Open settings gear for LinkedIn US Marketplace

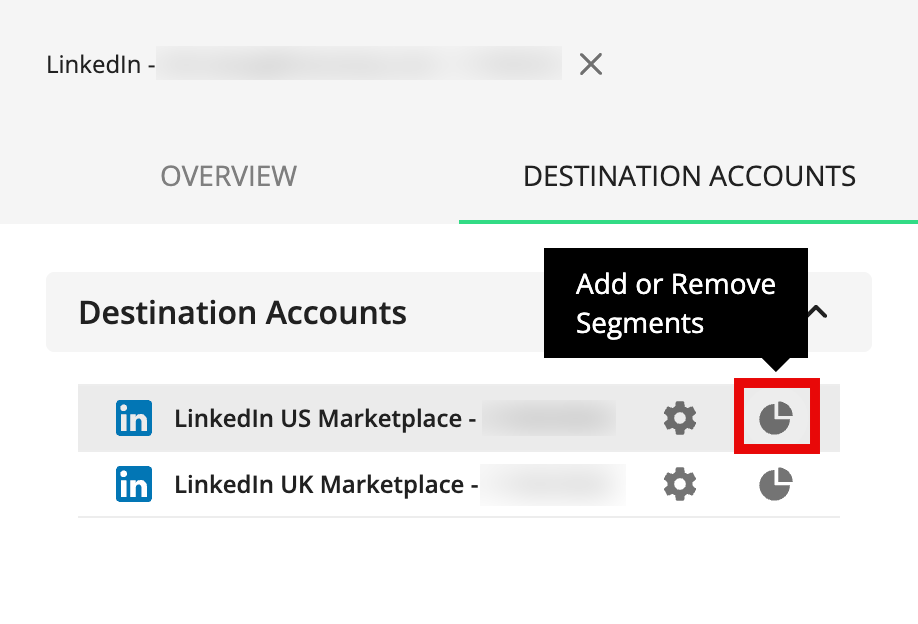pyautogui.click(x=680, y=418)
